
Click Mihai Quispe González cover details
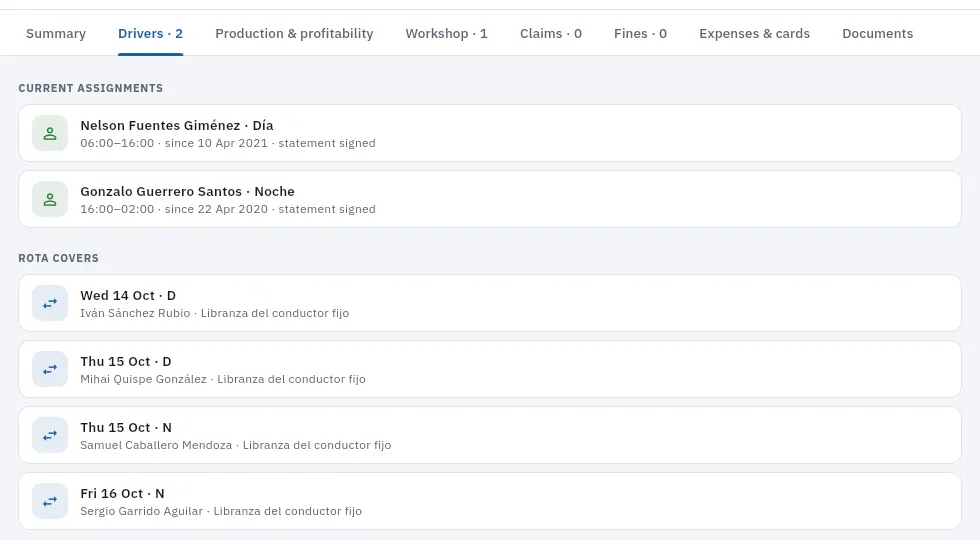pos(223,379)
